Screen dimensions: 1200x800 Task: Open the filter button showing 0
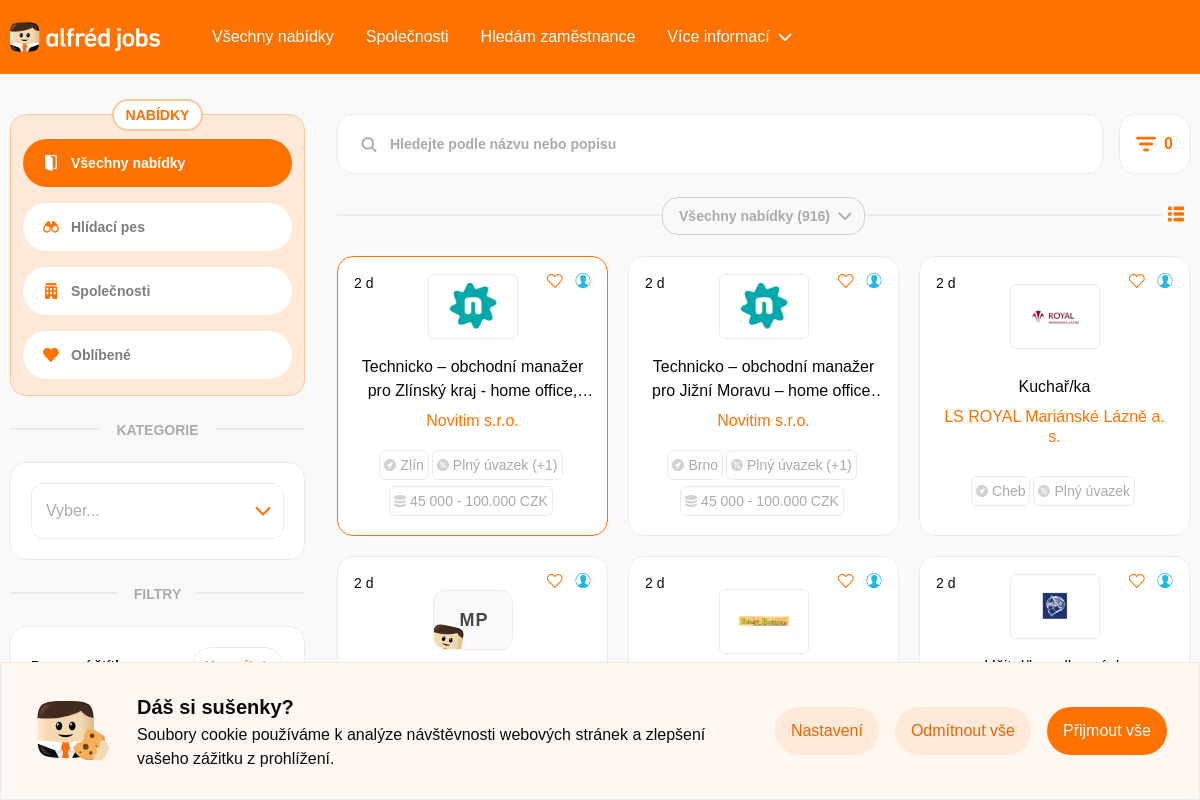click(x=1154, y=144)
